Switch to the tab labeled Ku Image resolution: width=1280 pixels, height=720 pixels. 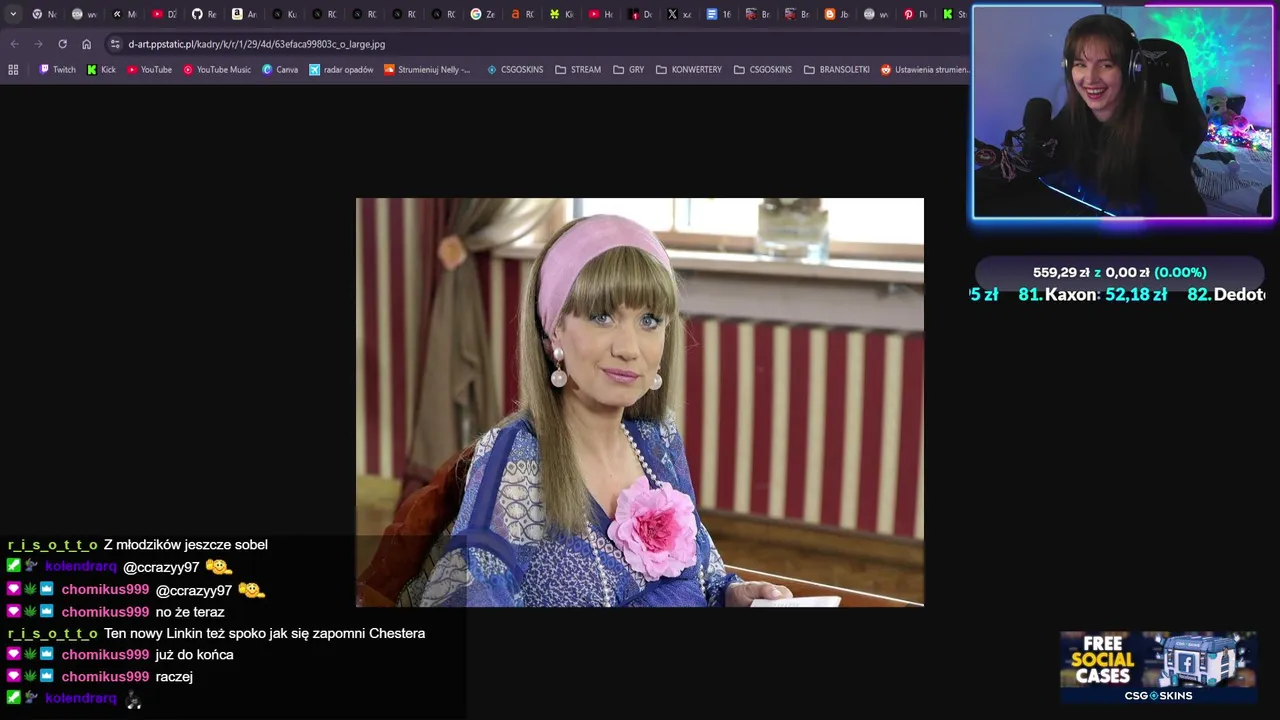284,14
